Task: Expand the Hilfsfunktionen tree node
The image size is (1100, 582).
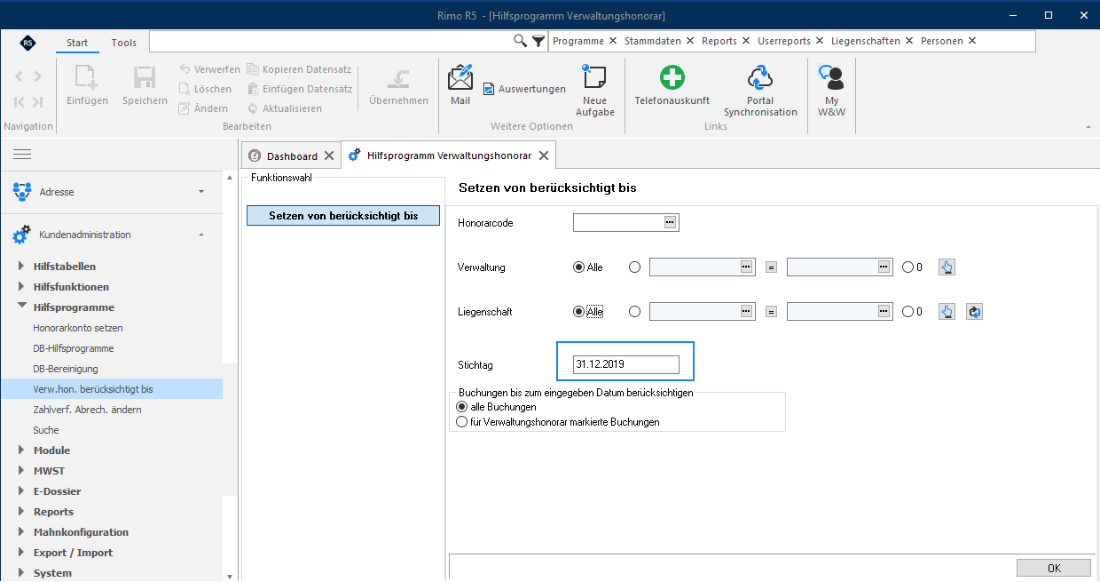Action: pyautogui.click(x=21, y=287)
